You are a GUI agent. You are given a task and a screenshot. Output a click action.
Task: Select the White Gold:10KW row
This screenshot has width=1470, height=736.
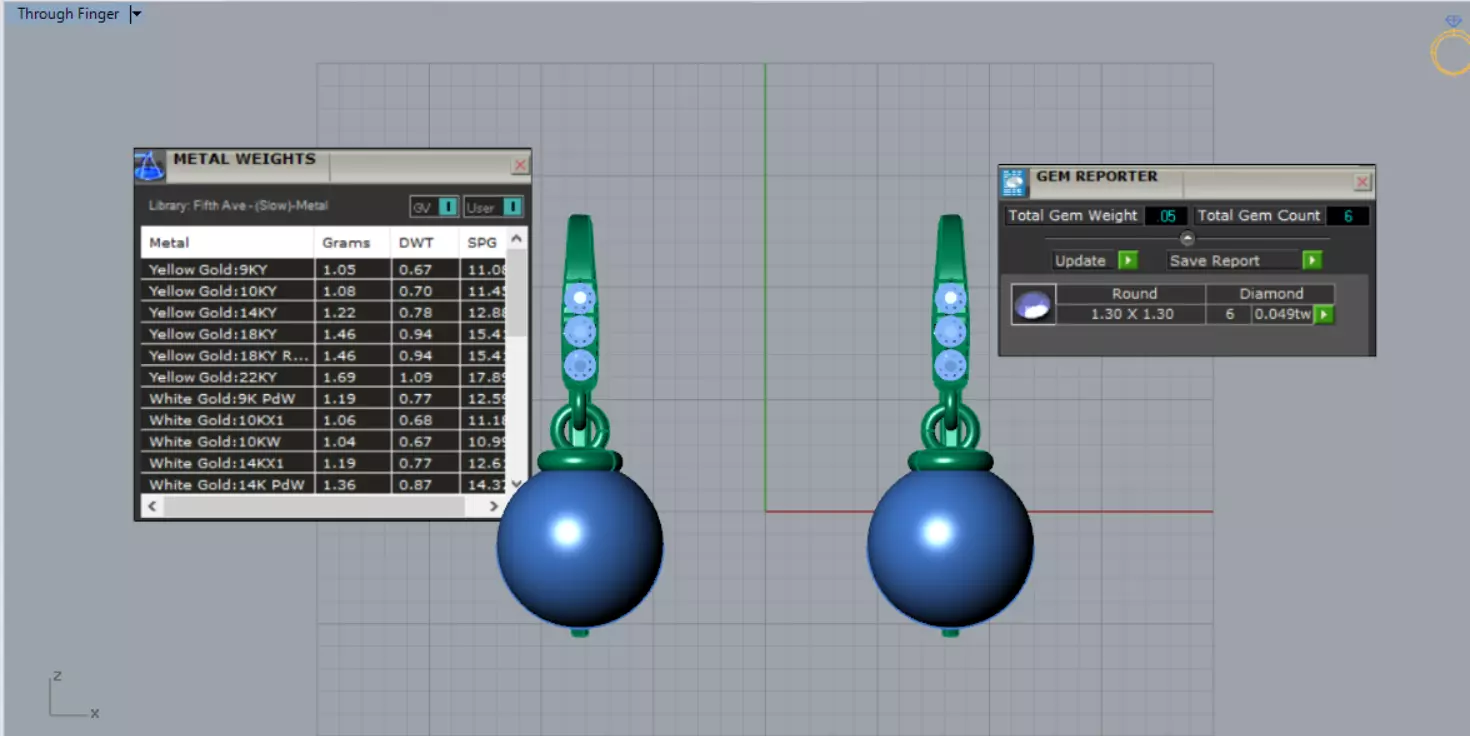[324, 442]
